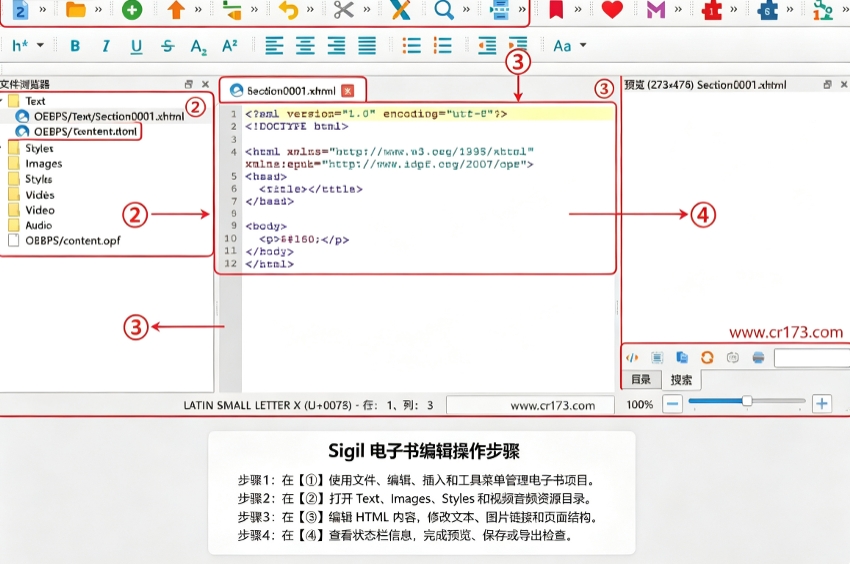
Task: Select the scissors cut icon
Action: click(344, 9)
